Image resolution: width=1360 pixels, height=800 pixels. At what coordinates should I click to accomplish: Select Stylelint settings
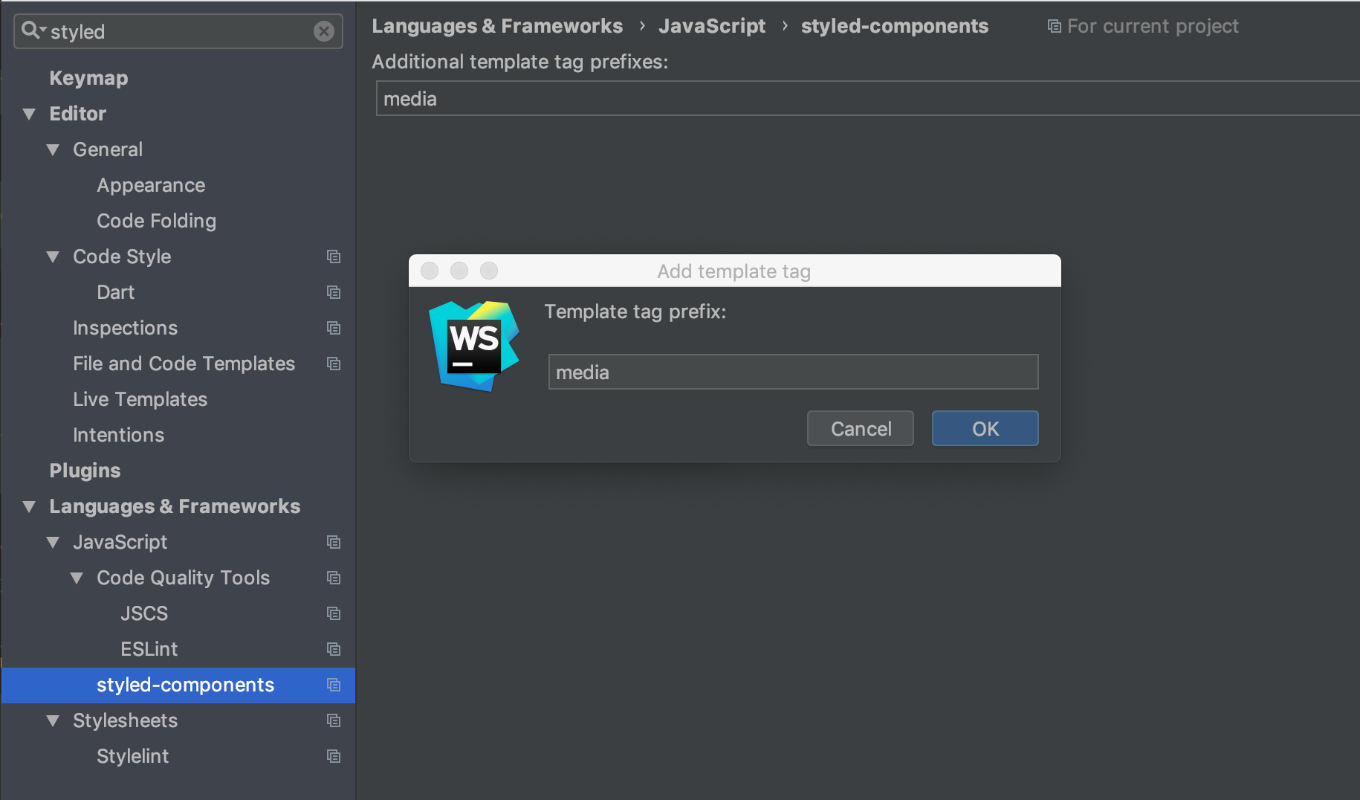(x=133, y=757)
